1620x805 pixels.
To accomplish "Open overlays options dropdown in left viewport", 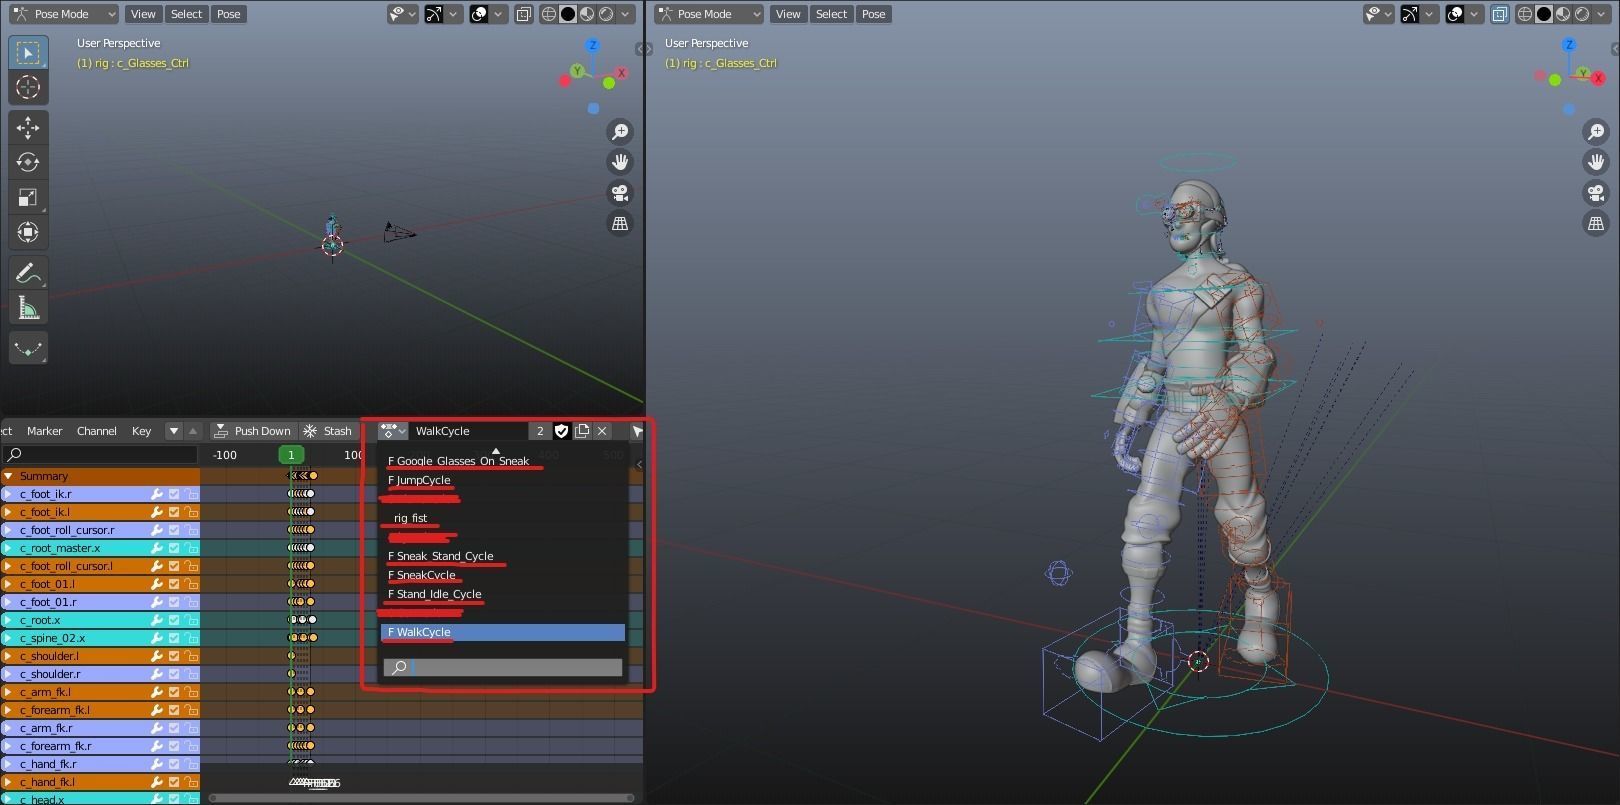I will tap(498, 14).
